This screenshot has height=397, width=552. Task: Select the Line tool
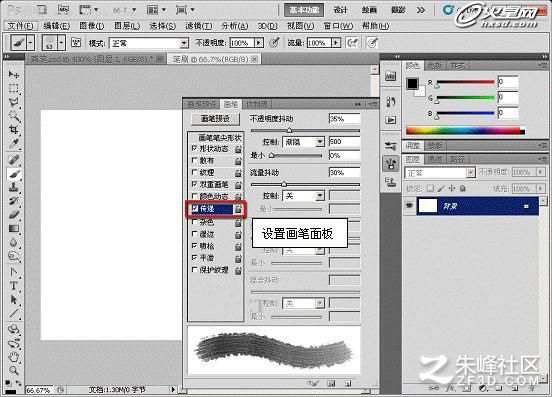(13, 313)
